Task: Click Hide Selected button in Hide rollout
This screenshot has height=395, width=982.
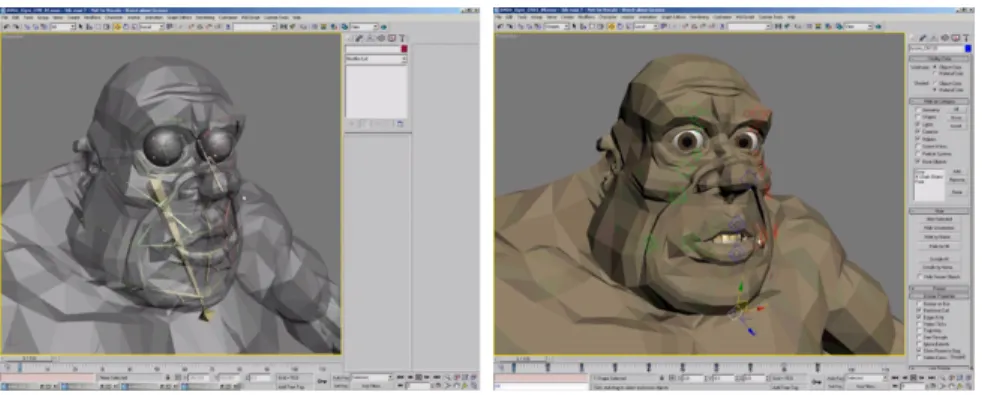Action: [939, 219]
